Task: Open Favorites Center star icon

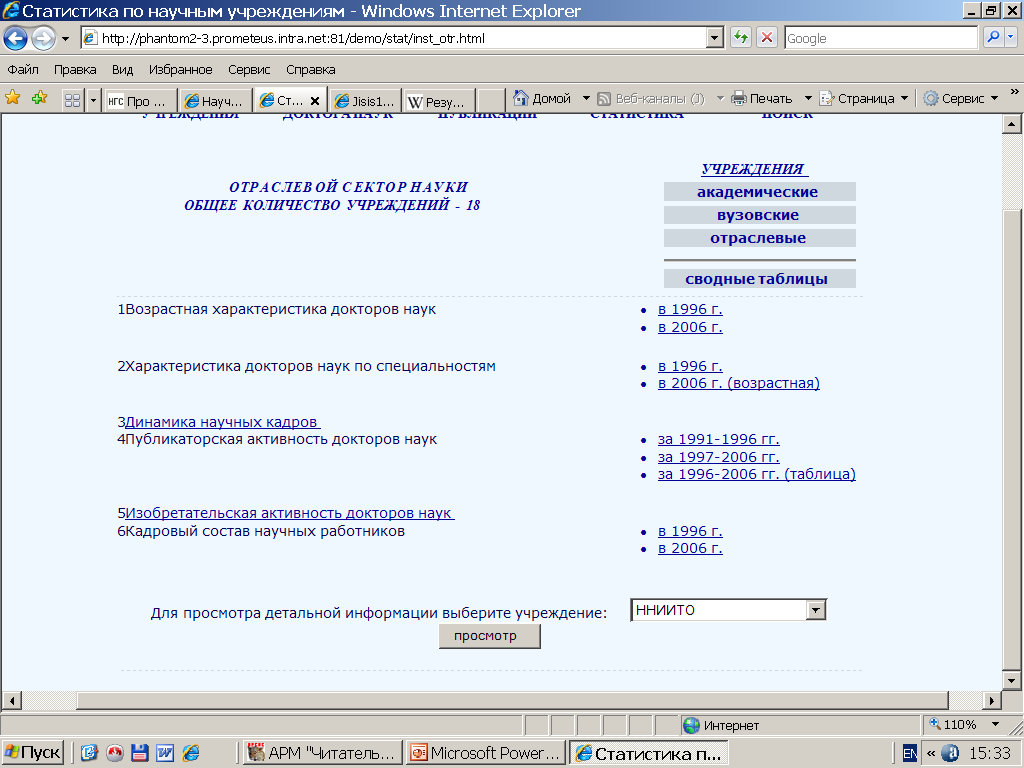Action: click(x=13, y=98)
